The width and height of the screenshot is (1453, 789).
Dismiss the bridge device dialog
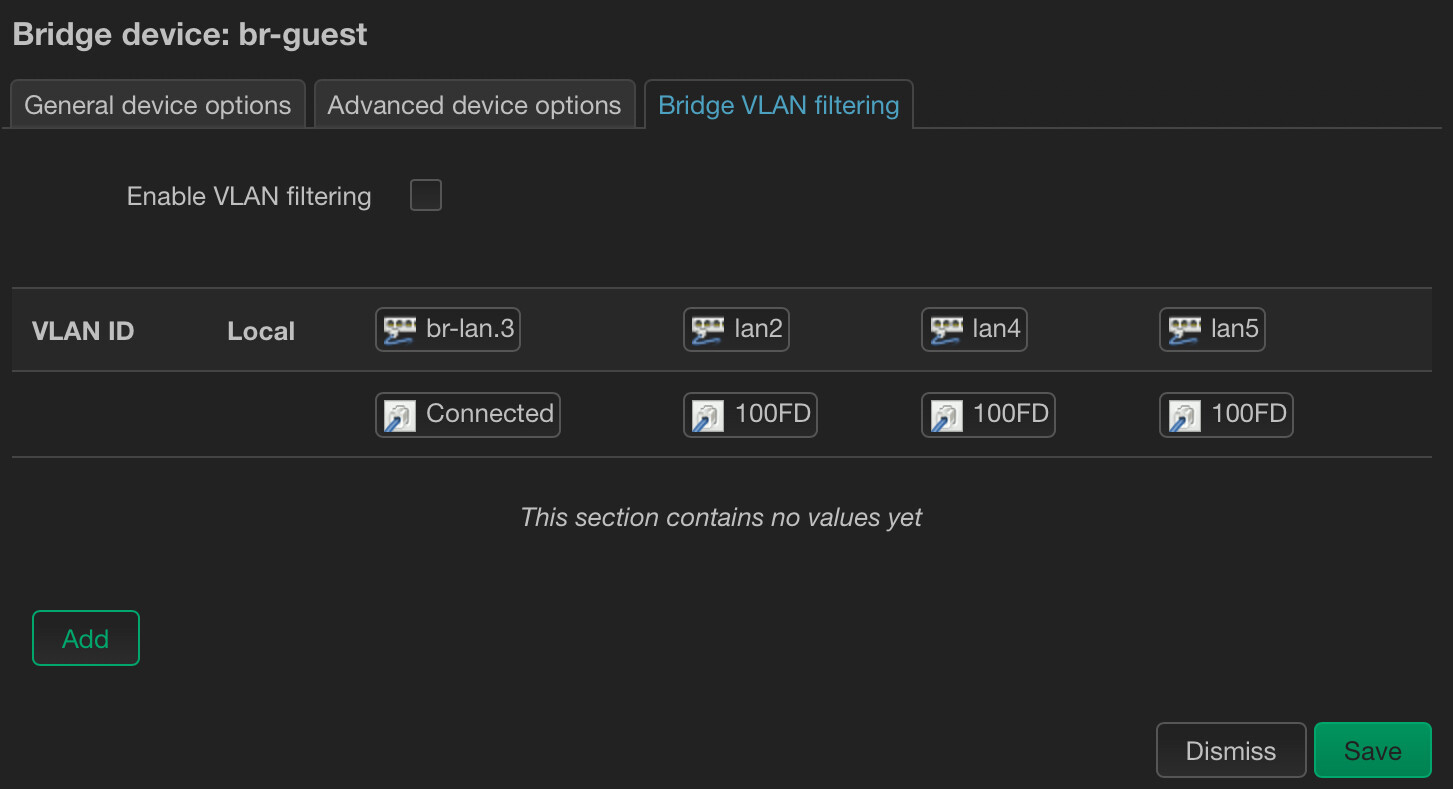click(1230, 750)
